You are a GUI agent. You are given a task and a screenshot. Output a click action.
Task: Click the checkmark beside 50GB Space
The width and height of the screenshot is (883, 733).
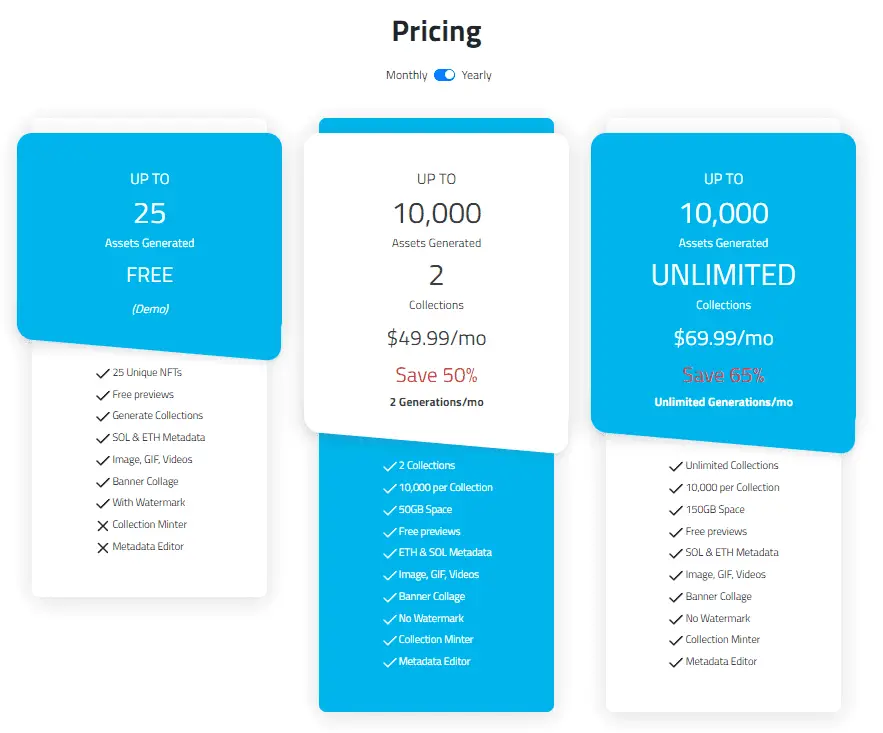pos(389,510)
